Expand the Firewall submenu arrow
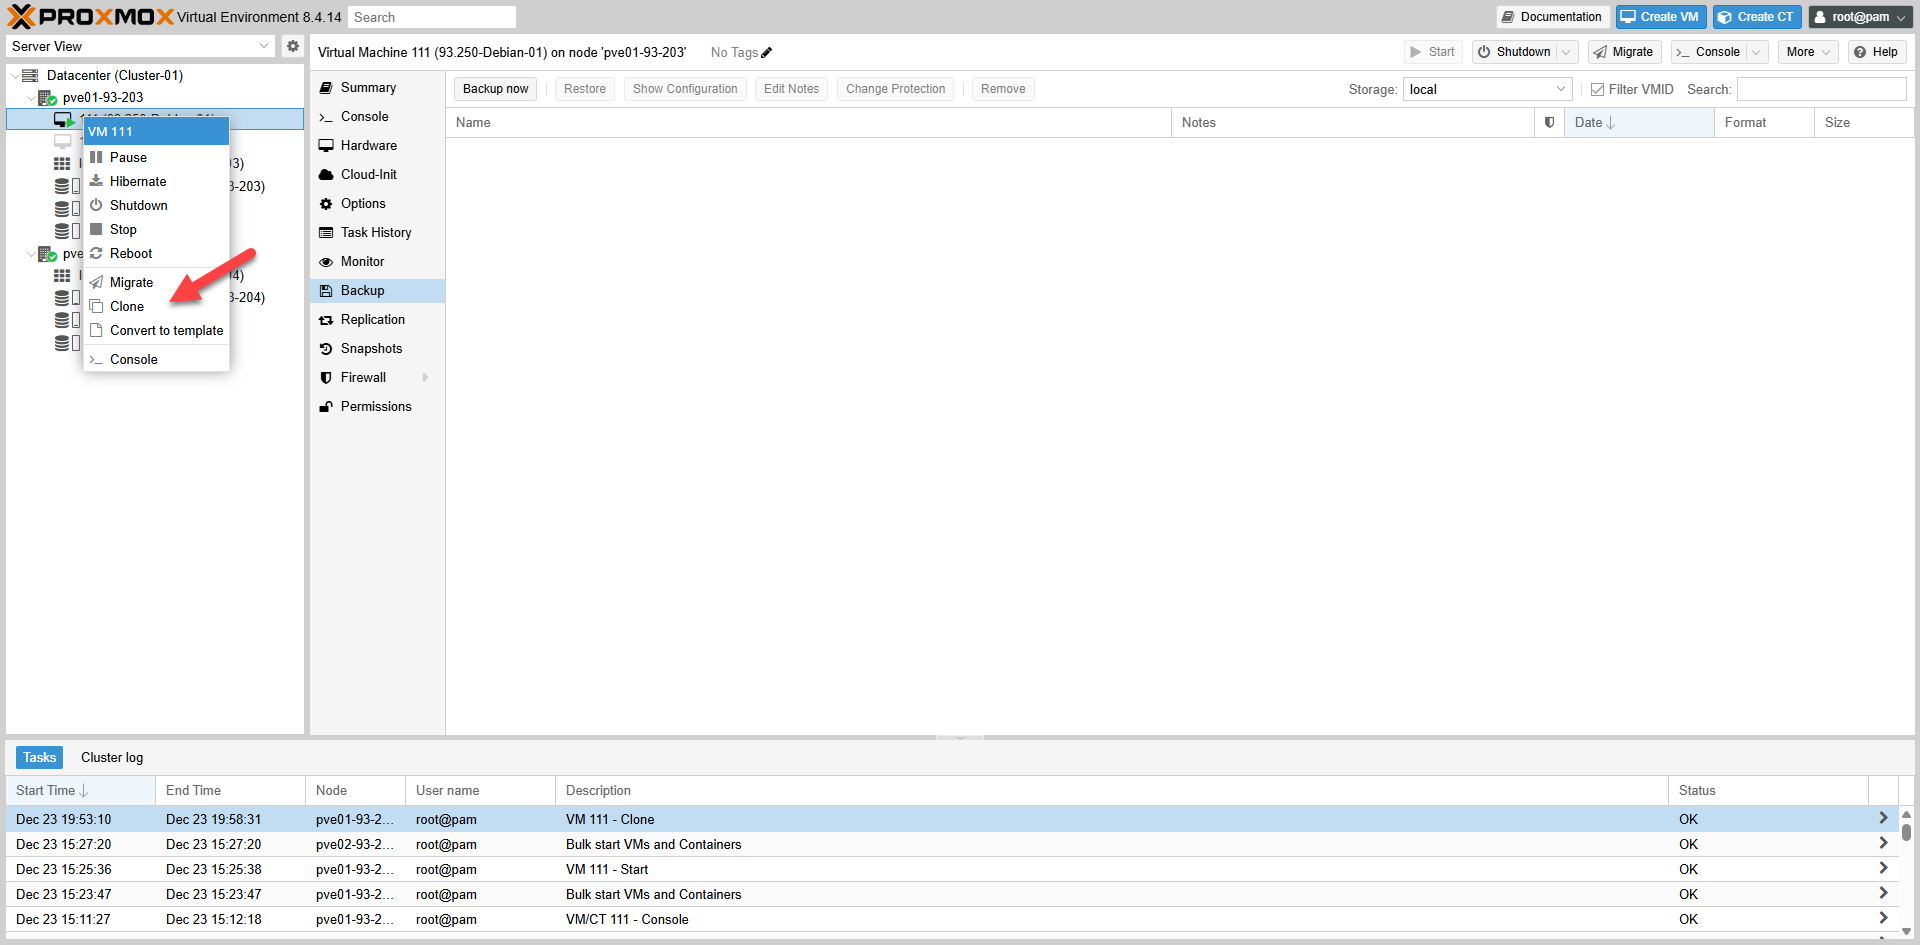This screenshot has width=1920, height=945. click(x=426, y=378)
